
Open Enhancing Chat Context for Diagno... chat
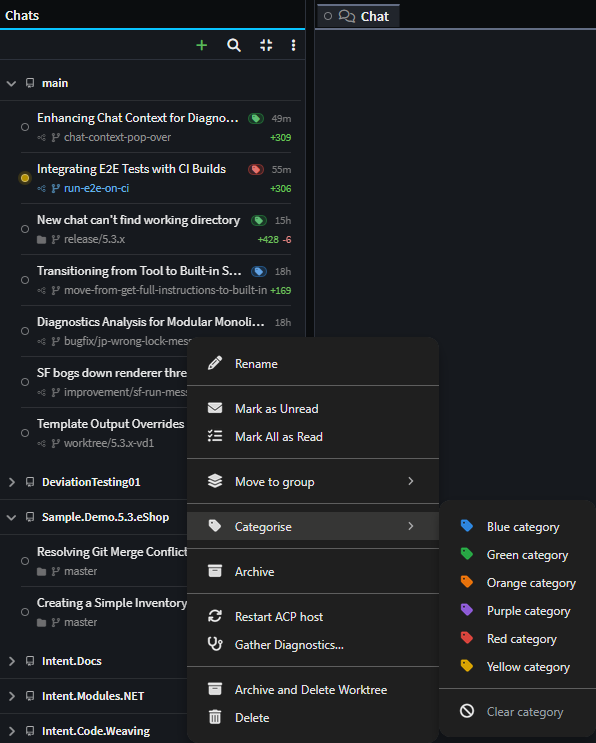click(137, 118)
